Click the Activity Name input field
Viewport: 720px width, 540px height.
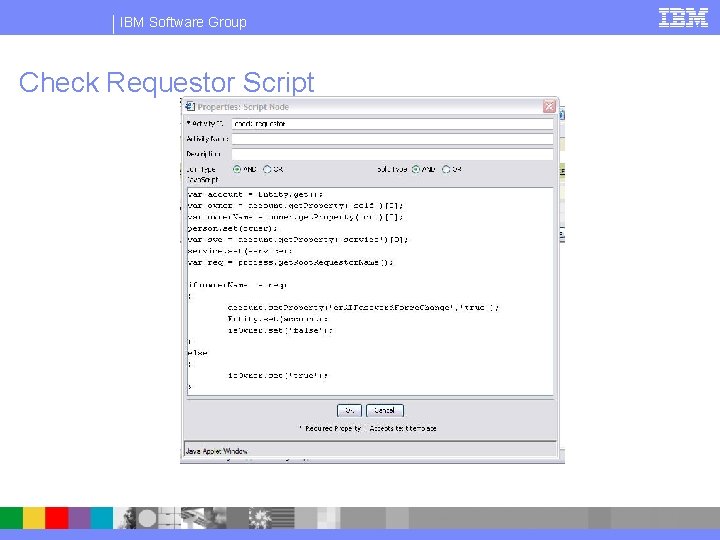click(x=392, y=139)
